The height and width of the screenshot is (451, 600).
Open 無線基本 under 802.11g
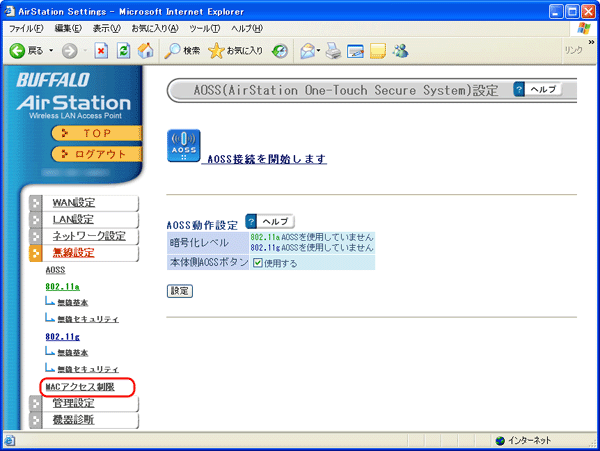[73, 353]
